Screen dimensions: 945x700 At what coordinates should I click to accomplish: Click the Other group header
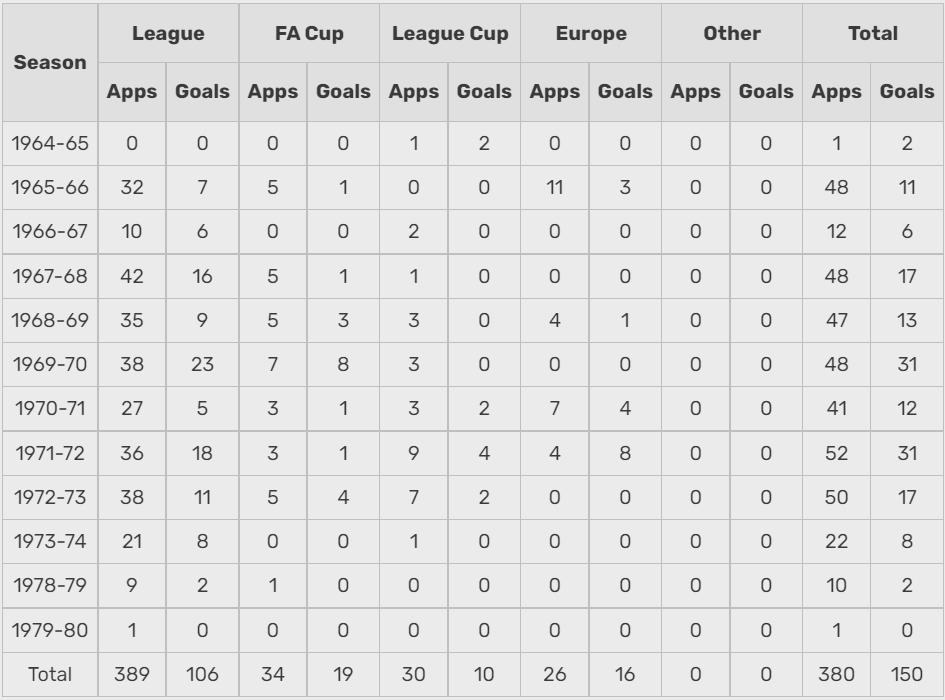(732, 33)
